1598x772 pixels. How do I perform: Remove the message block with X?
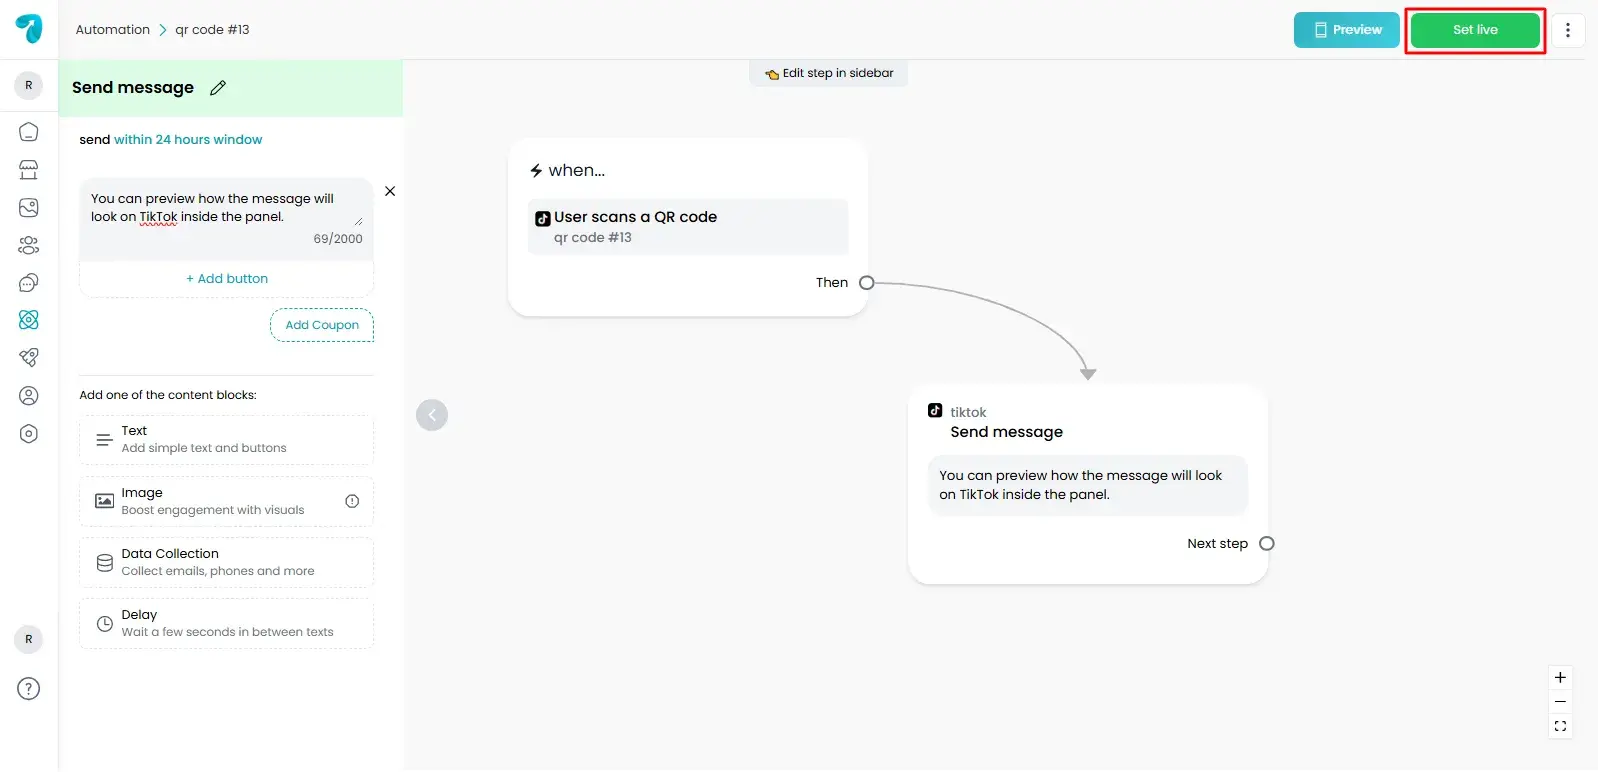coord(390,191)
